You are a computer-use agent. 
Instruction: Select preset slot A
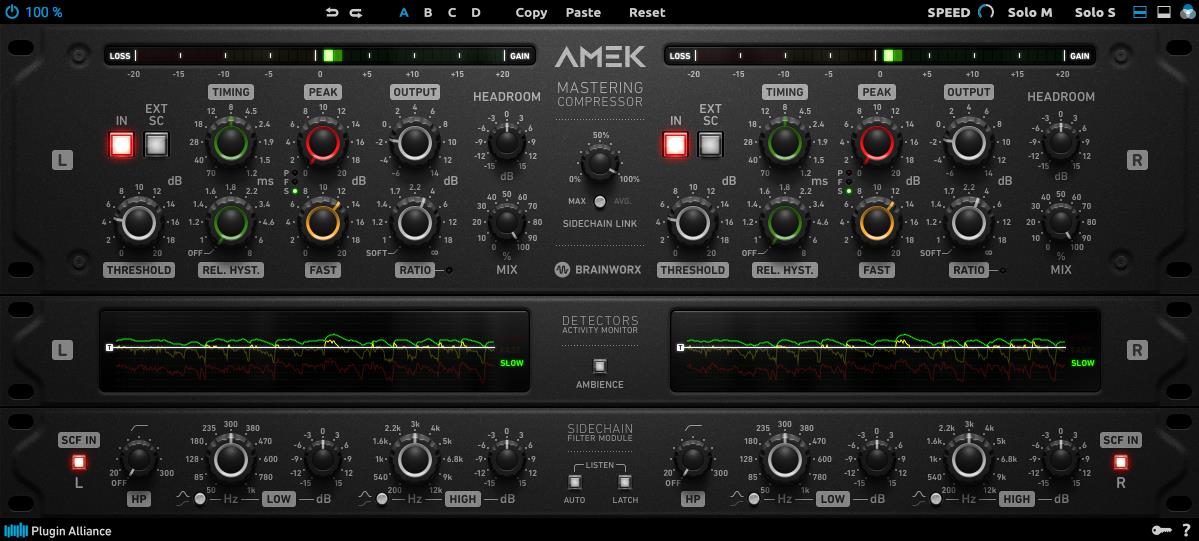[405, 12]
